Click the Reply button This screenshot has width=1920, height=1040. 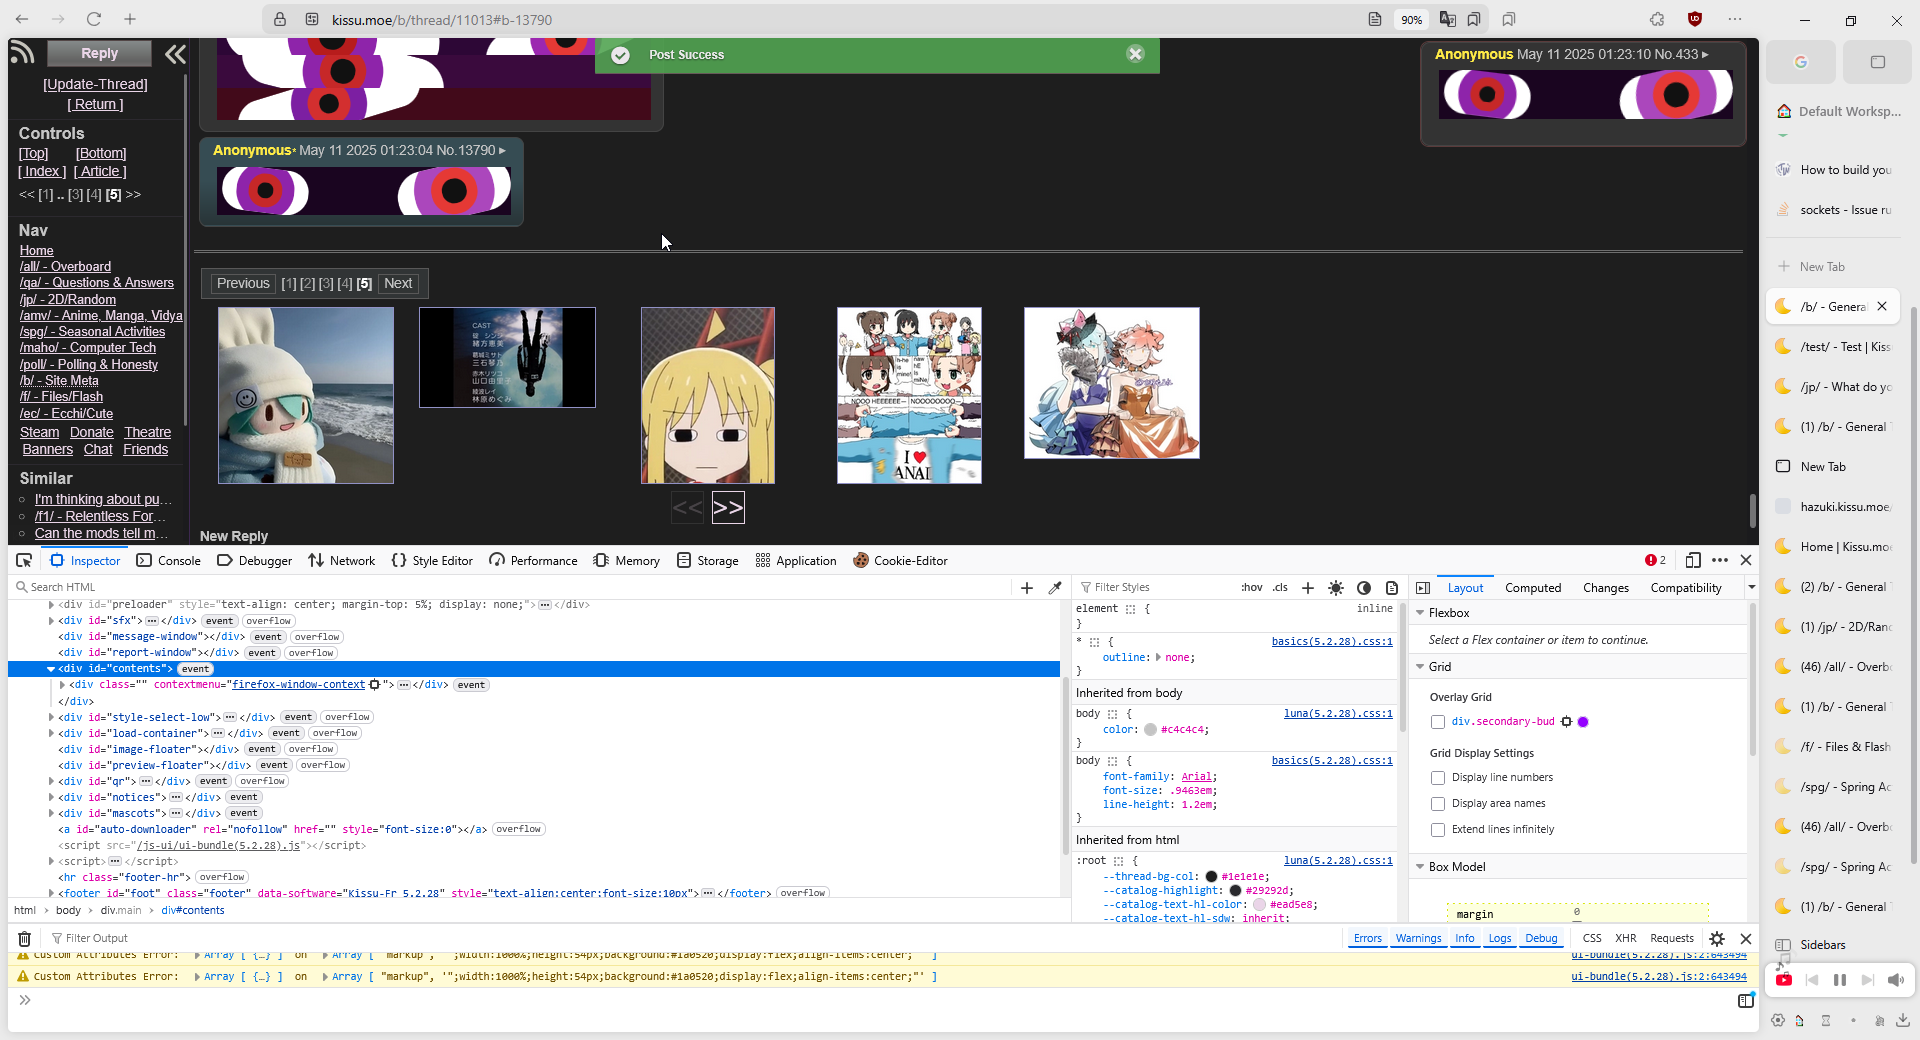(99, 53)
